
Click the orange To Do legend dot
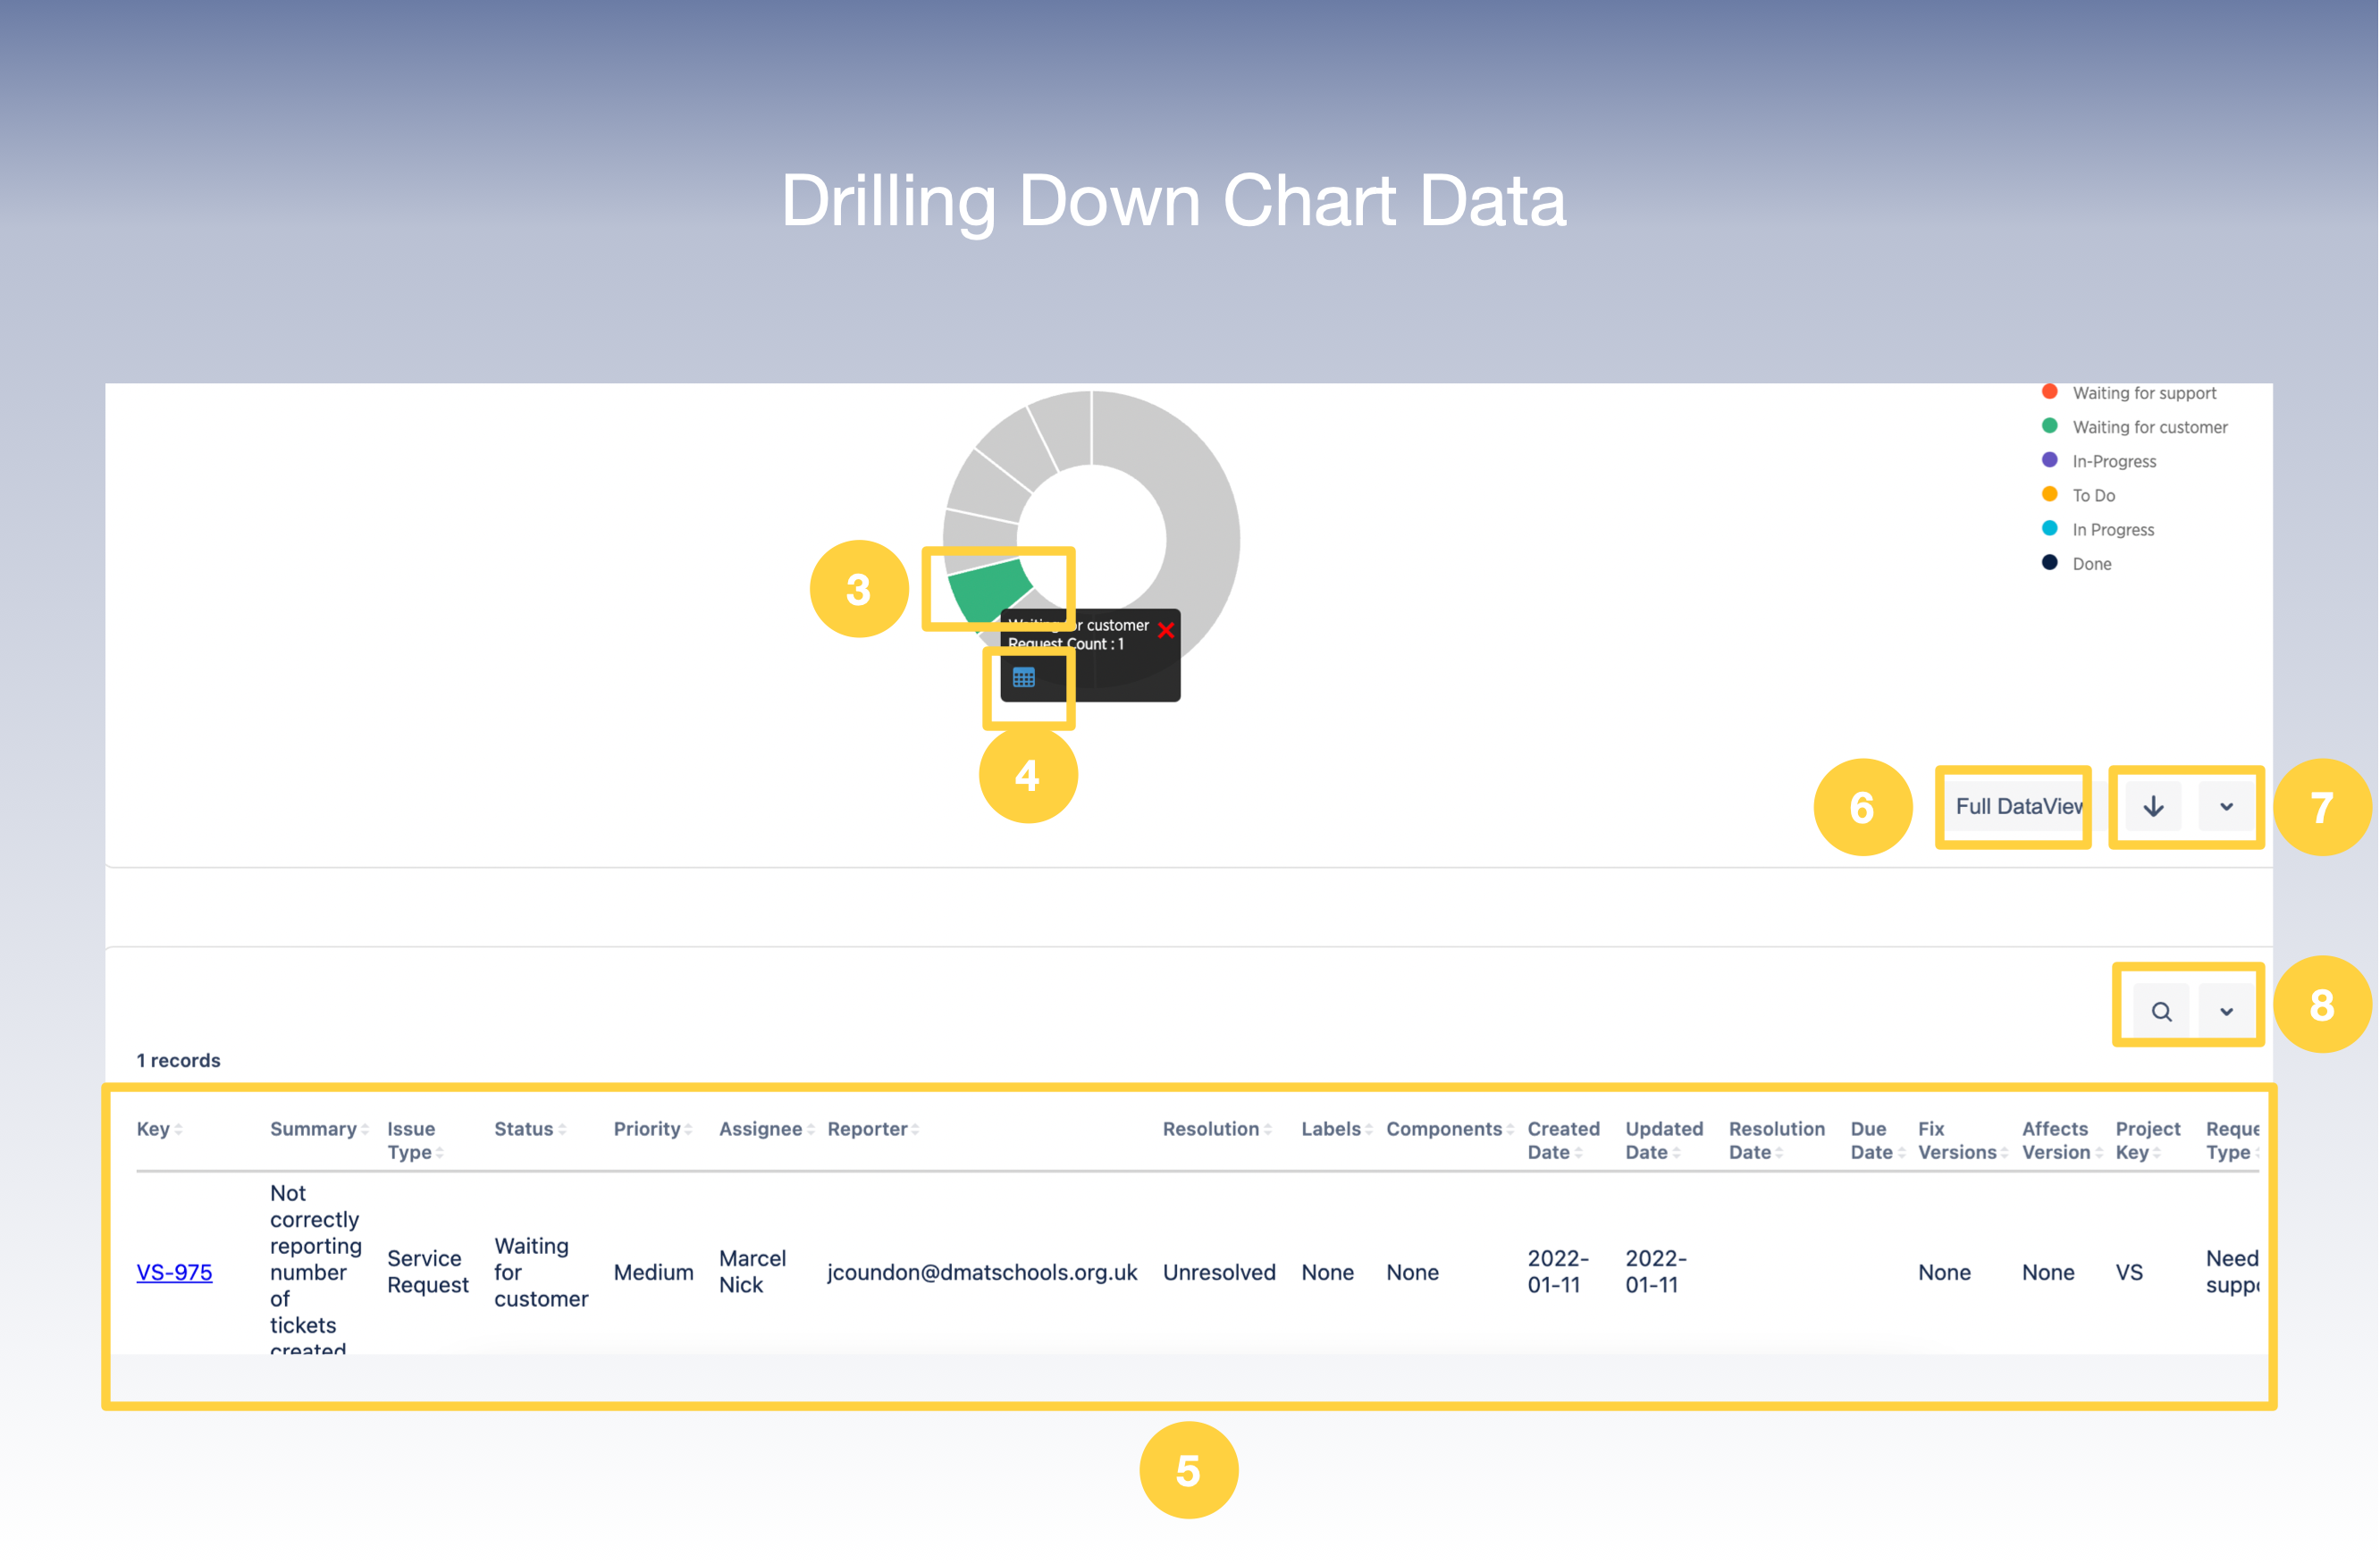pyautogui.click(x=2049, y=494)
